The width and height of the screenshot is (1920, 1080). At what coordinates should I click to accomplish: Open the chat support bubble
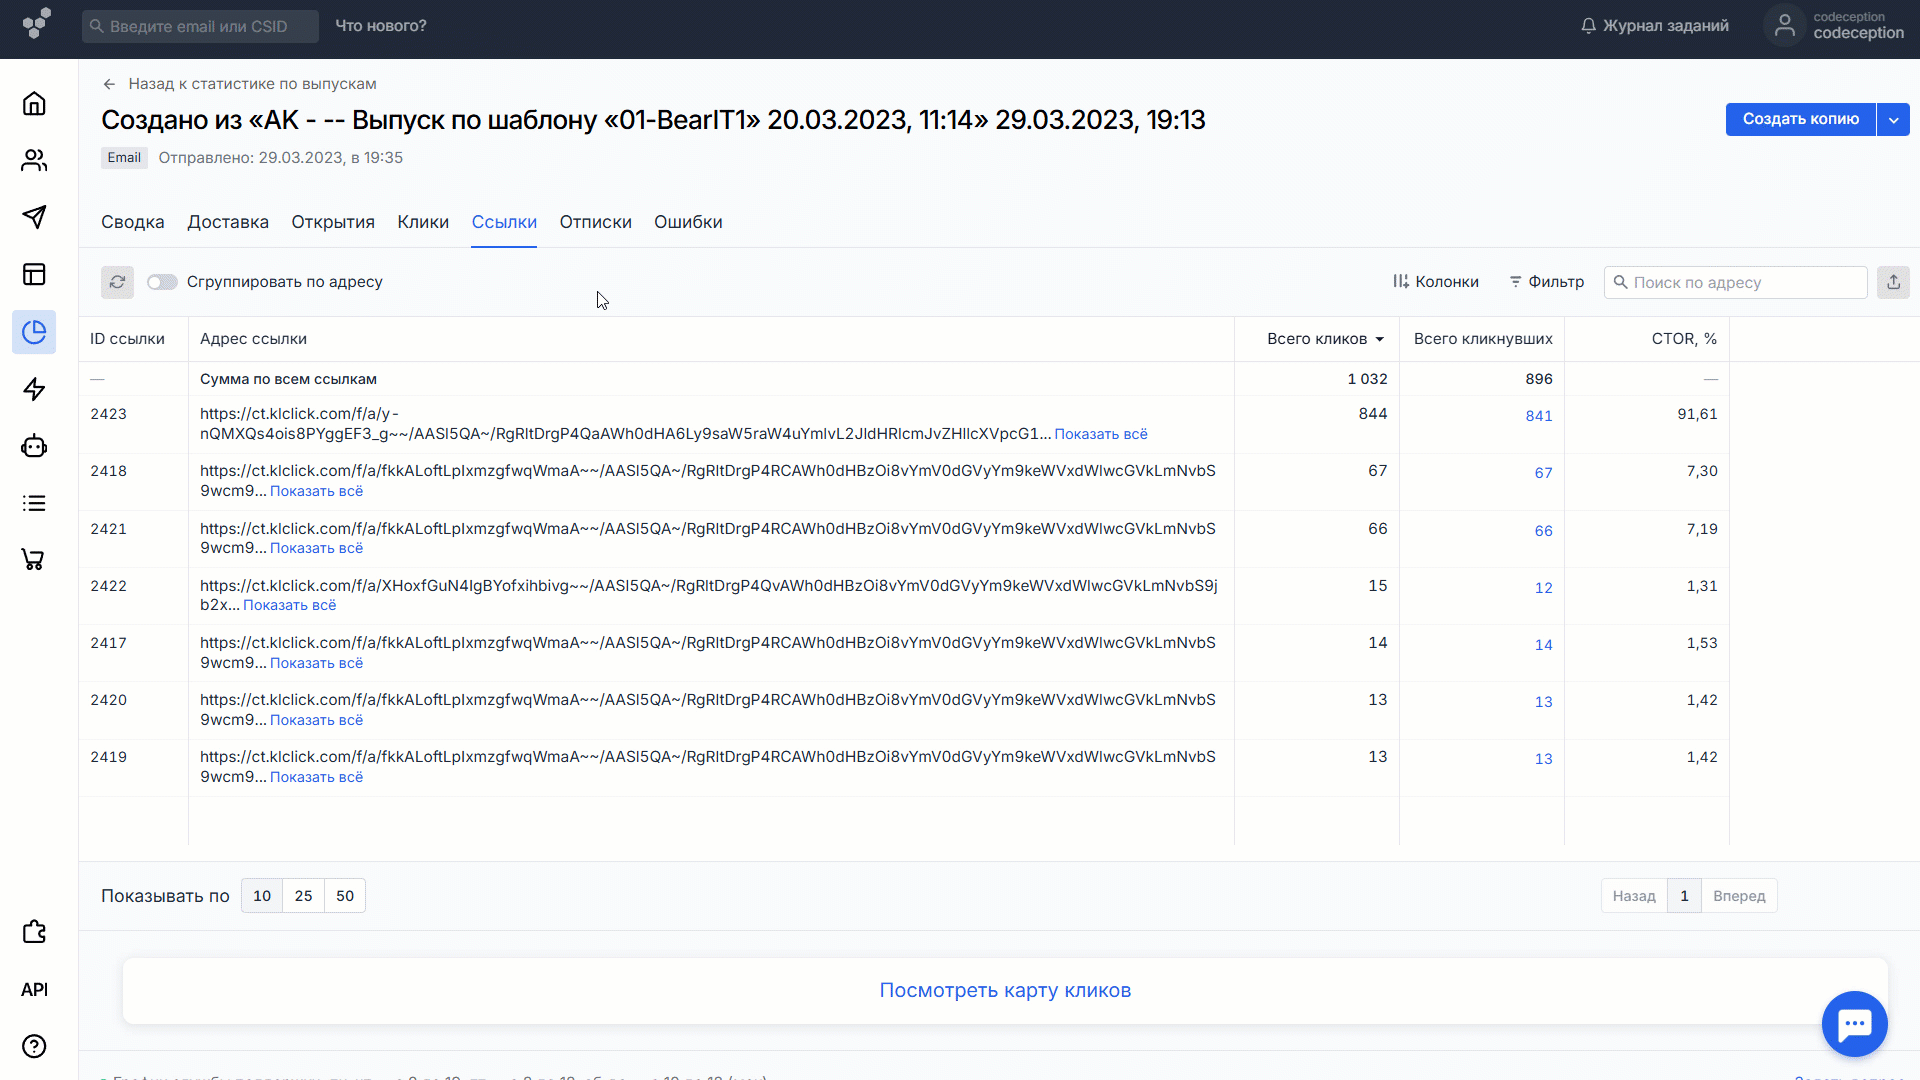pyautogui.click(x=1854, y=1023)
